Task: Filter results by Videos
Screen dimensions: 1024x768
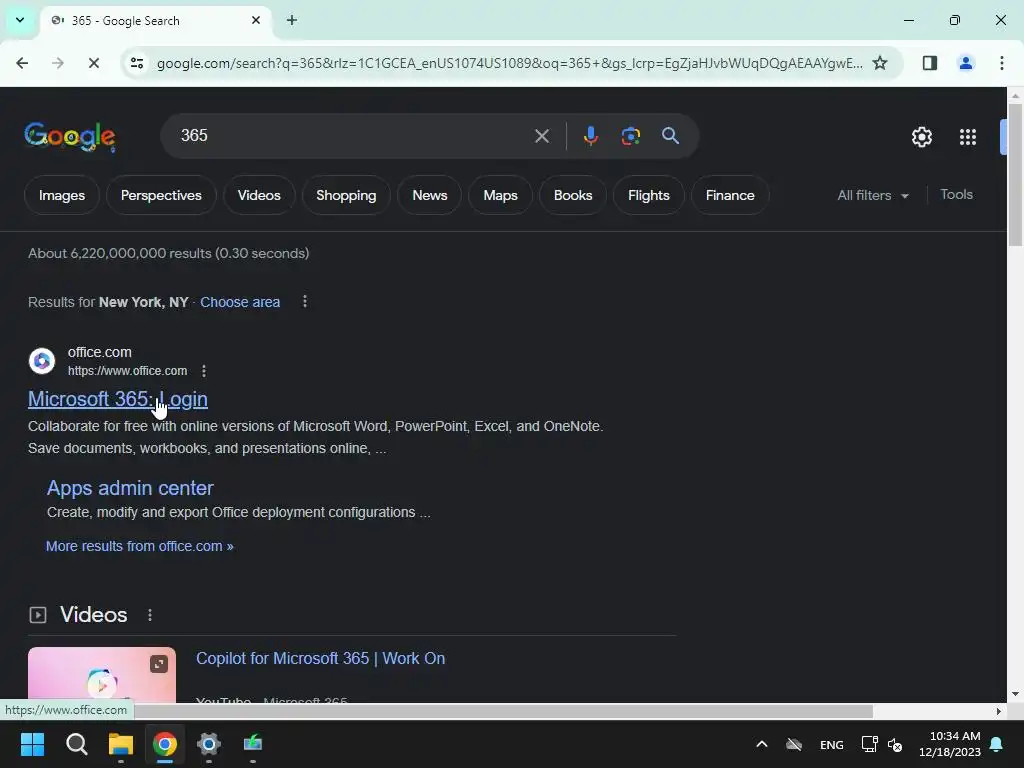Action: pos(259,195)
